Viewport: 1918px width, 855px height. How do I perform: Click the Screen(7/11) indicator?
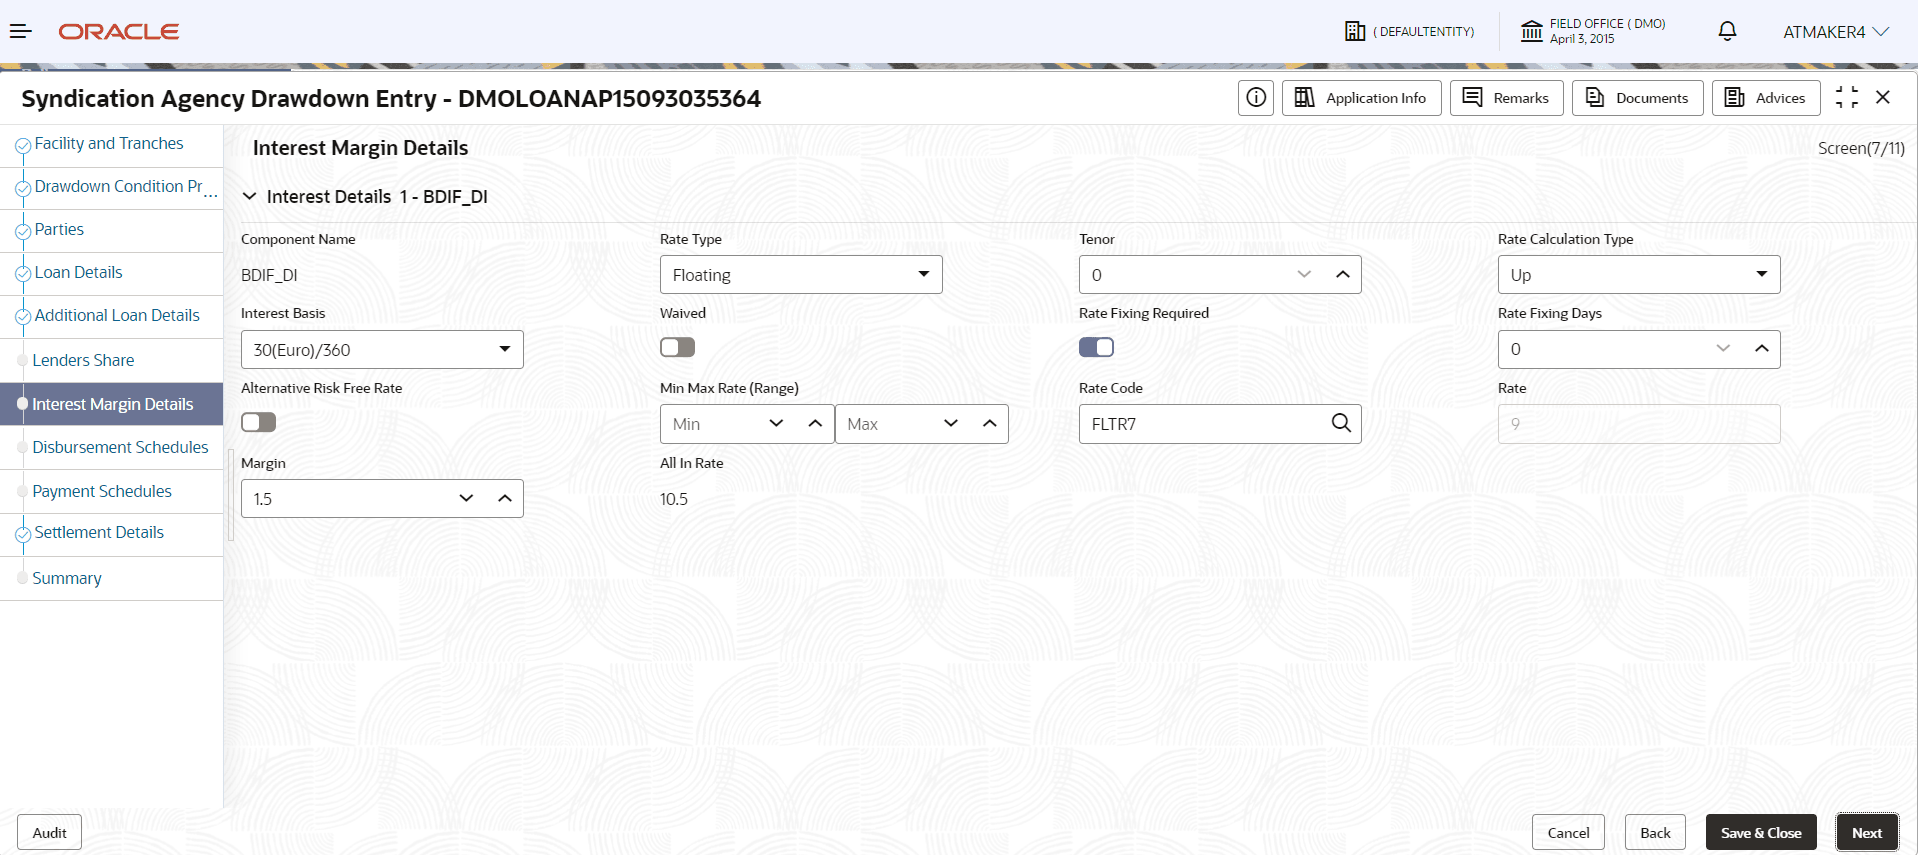click(1861, 149)
